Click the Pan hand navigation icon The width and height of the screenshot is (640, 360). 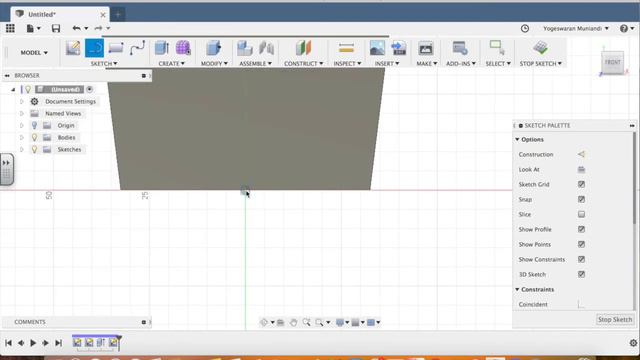pos(293,322)
